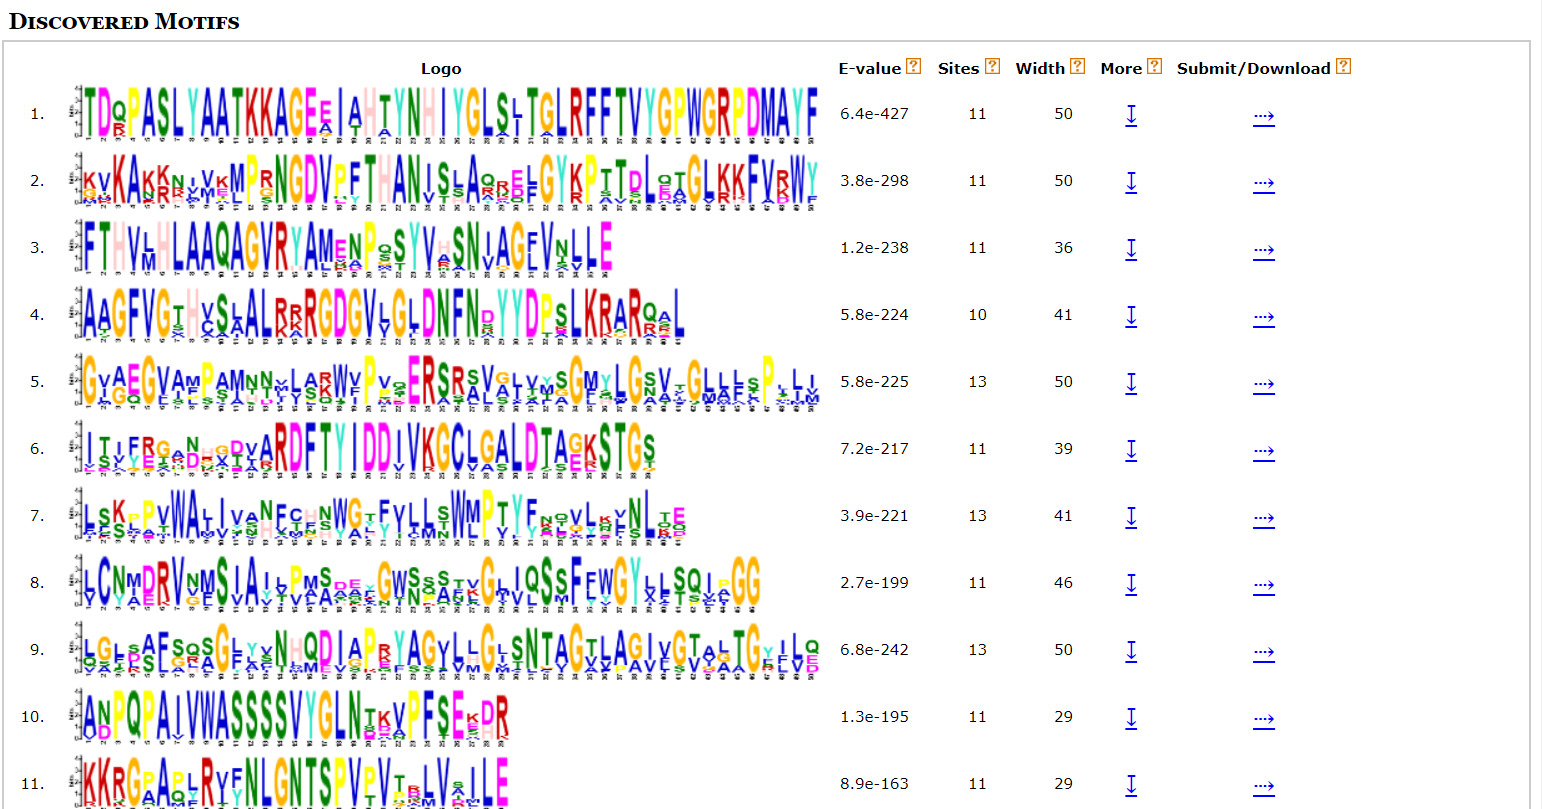
Task: Select width value 36 for motif 3
Action: (1063, 248)
